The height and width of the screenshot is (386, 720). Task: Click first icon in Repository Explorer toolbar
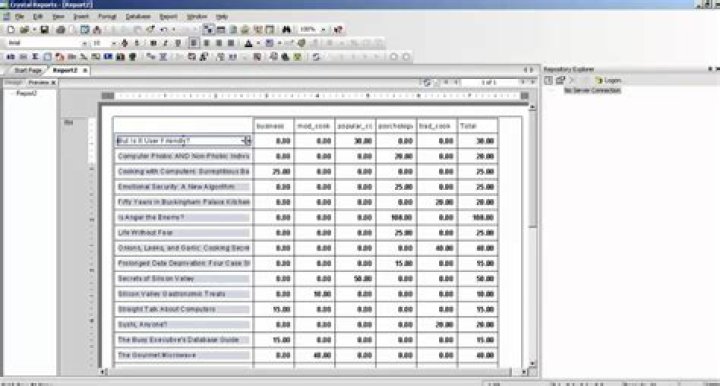(548, 80)
